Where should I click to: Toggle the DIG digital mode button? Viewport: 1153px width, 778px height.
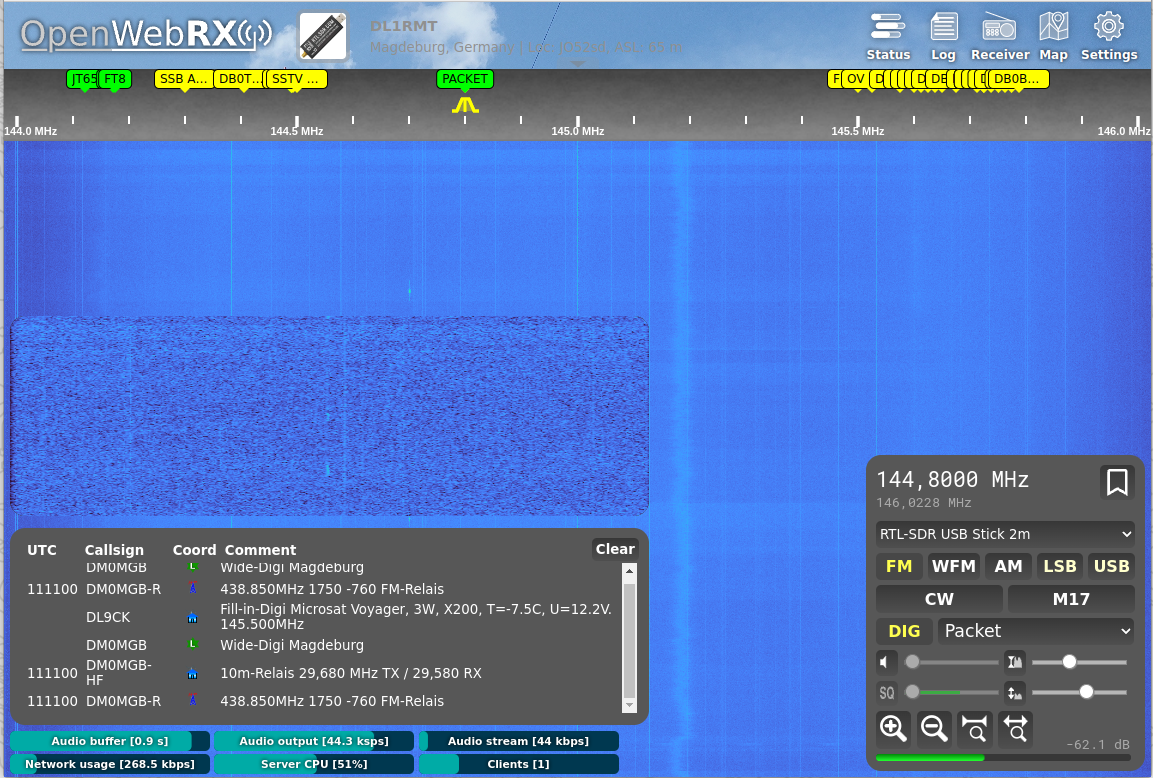(904, 631)
